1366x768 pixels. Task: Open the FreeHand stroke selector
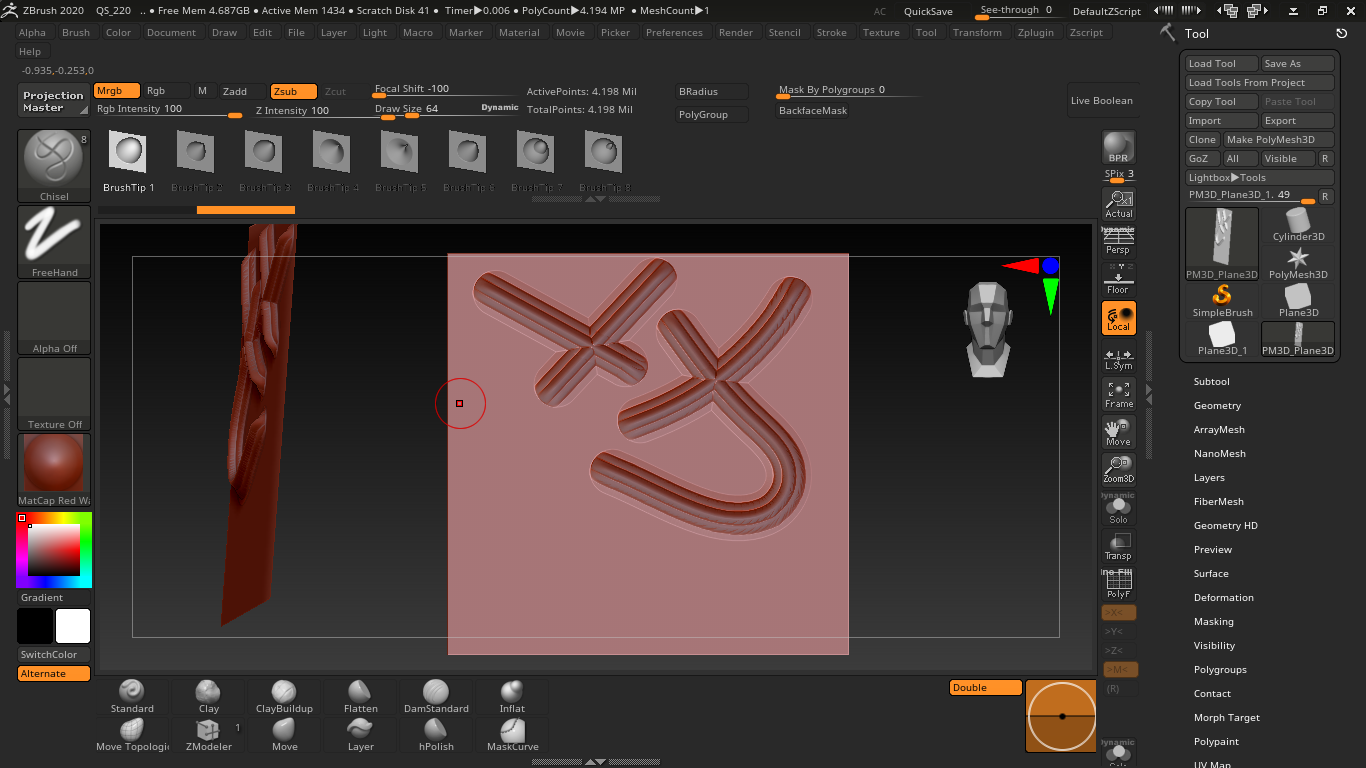(x=54, y=241)
